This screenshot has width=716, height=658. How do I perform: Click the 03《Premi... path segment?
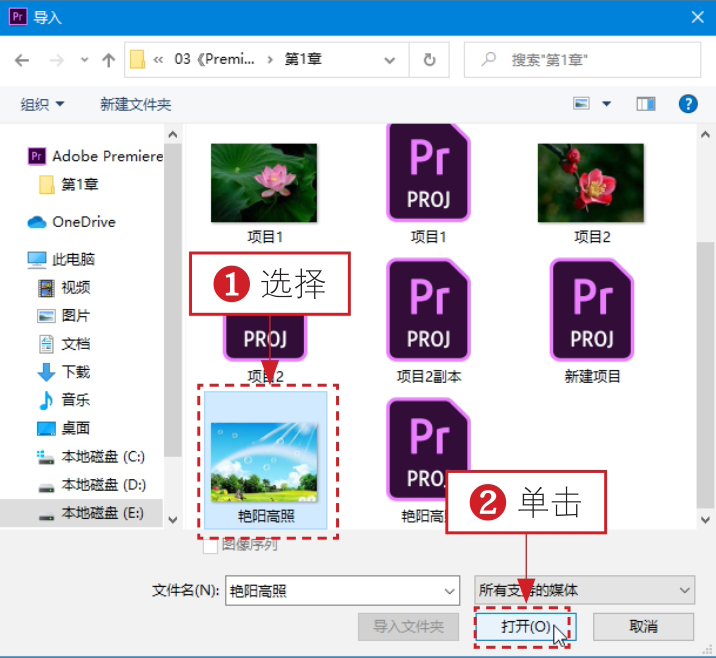(x=214, y=59)
